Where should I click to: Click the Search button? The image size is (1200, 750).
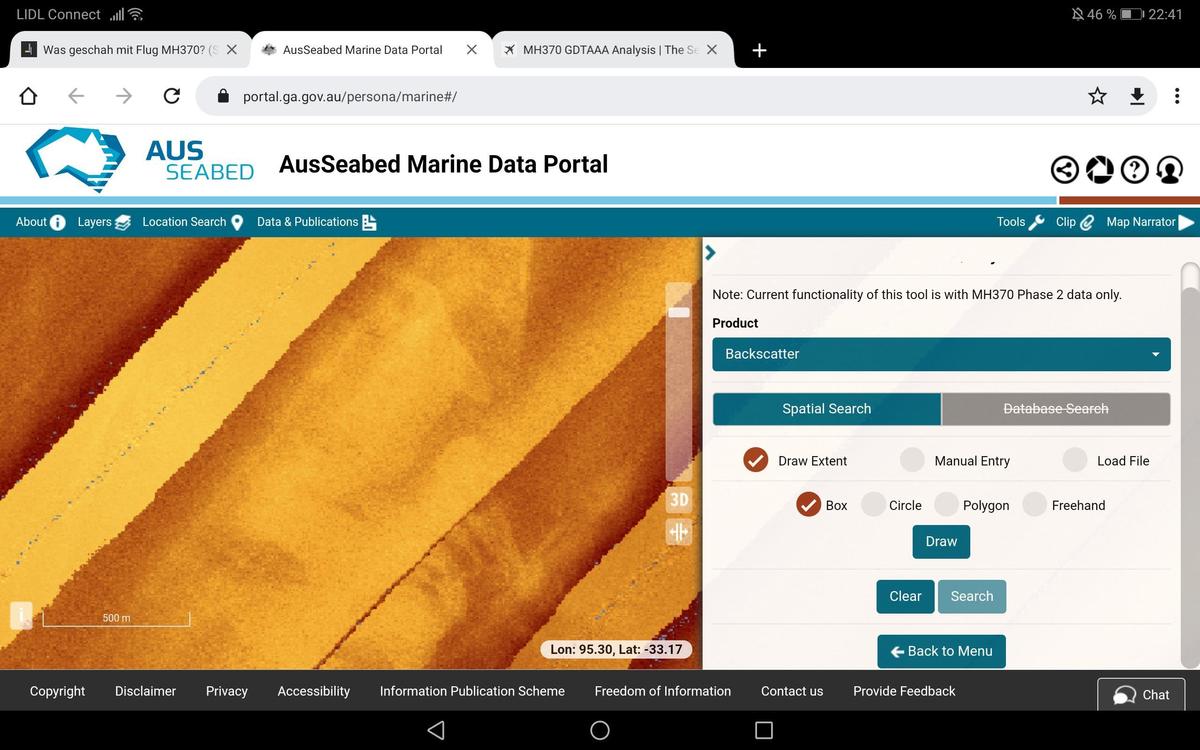tap(972, 596)
